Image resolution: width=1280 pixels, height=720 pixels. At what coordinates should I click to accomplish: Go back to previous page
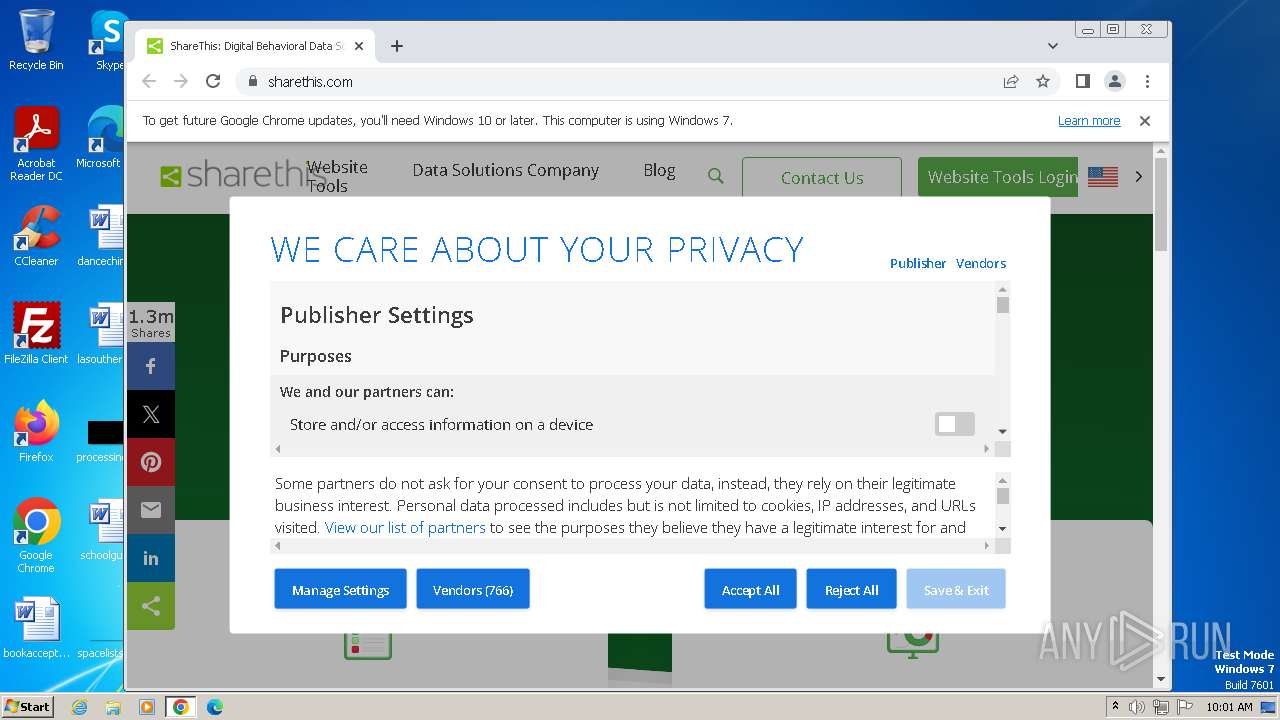[149, 81]
